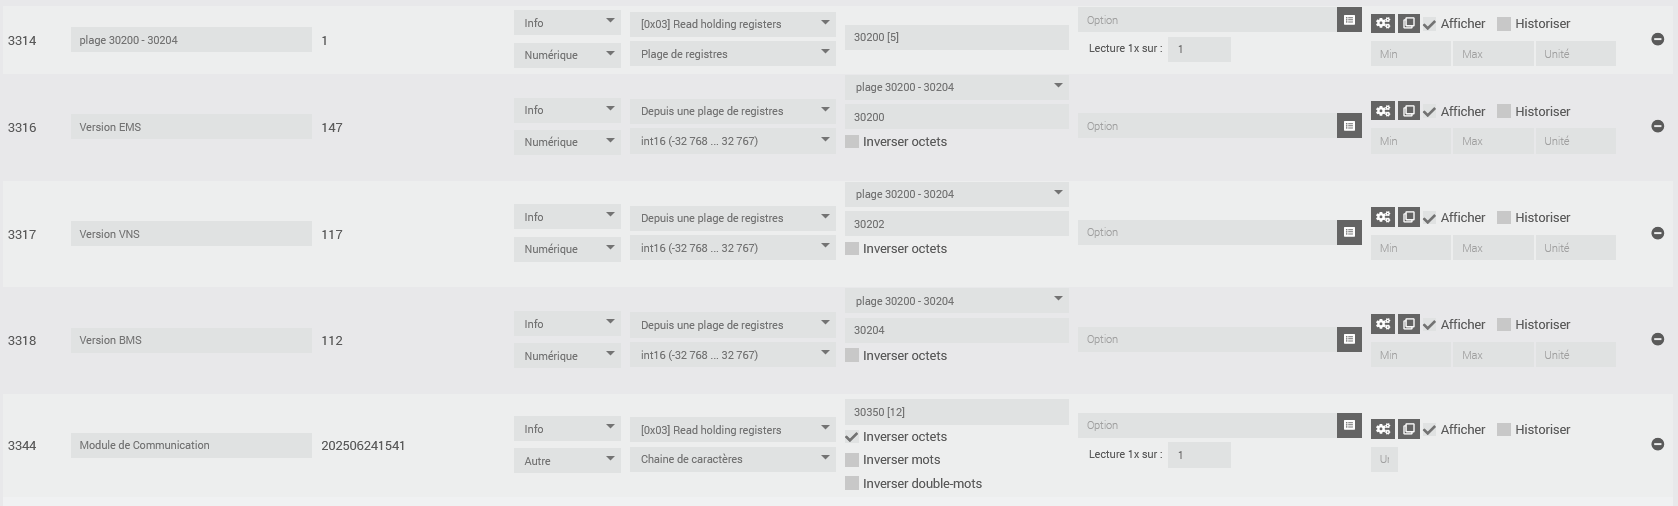Screen dimensions: 1678x506
Task: Click gears icon on plage 30200 - 30204 row
Action: click(x=1383, y=23)
